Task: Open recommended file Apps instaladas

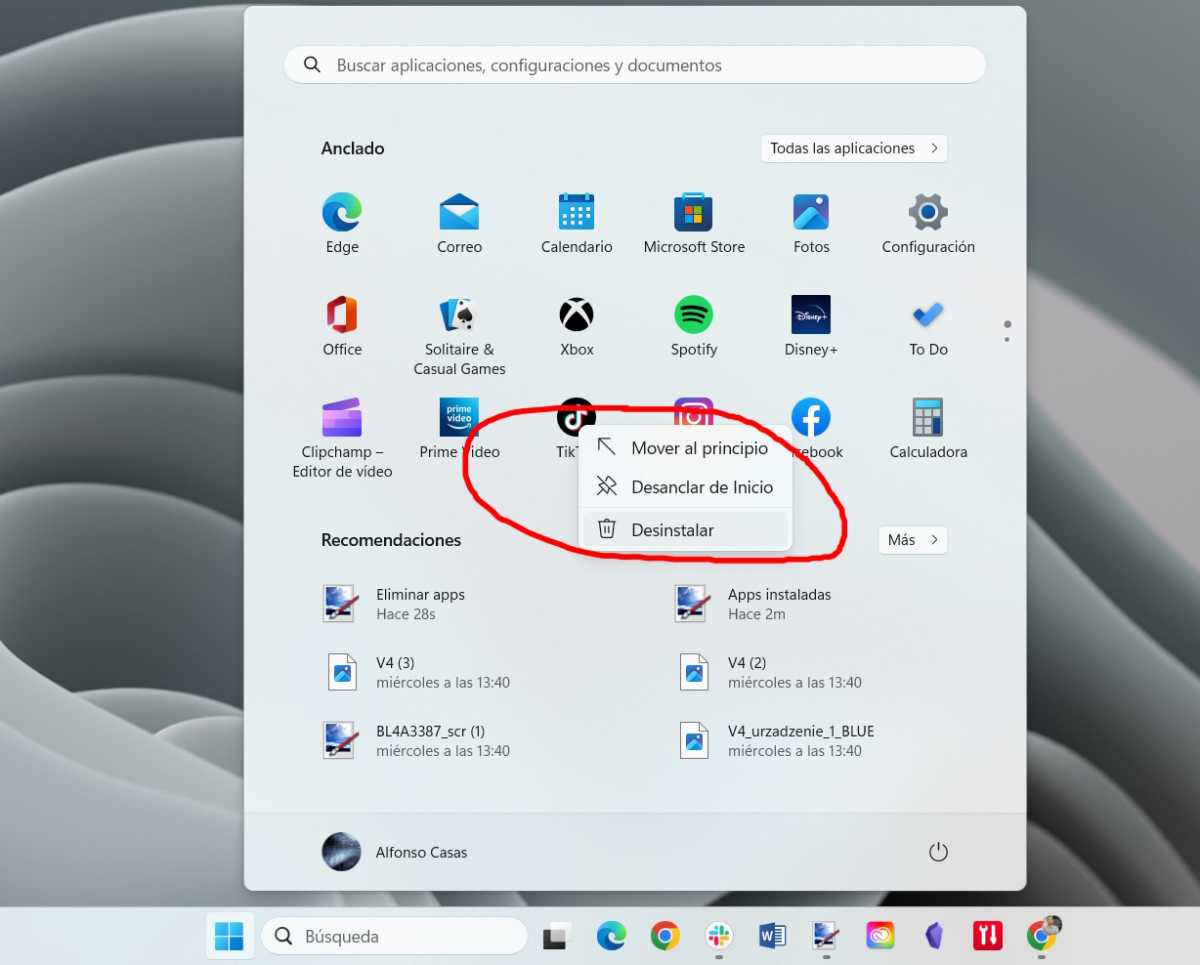Action: [x=753, y=604]
